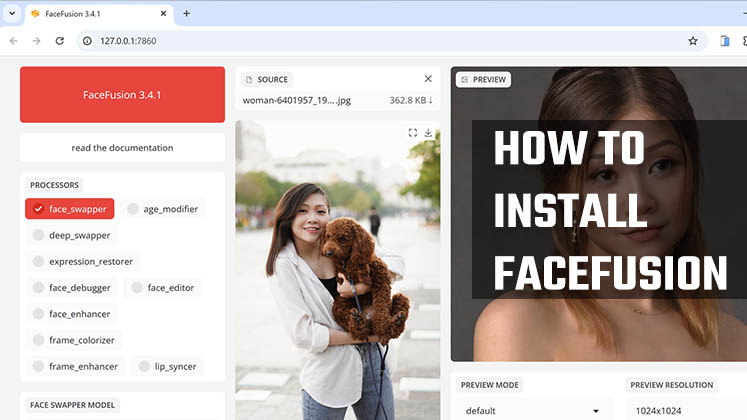Remove the source file with the X icon

(x=428, y=79)
